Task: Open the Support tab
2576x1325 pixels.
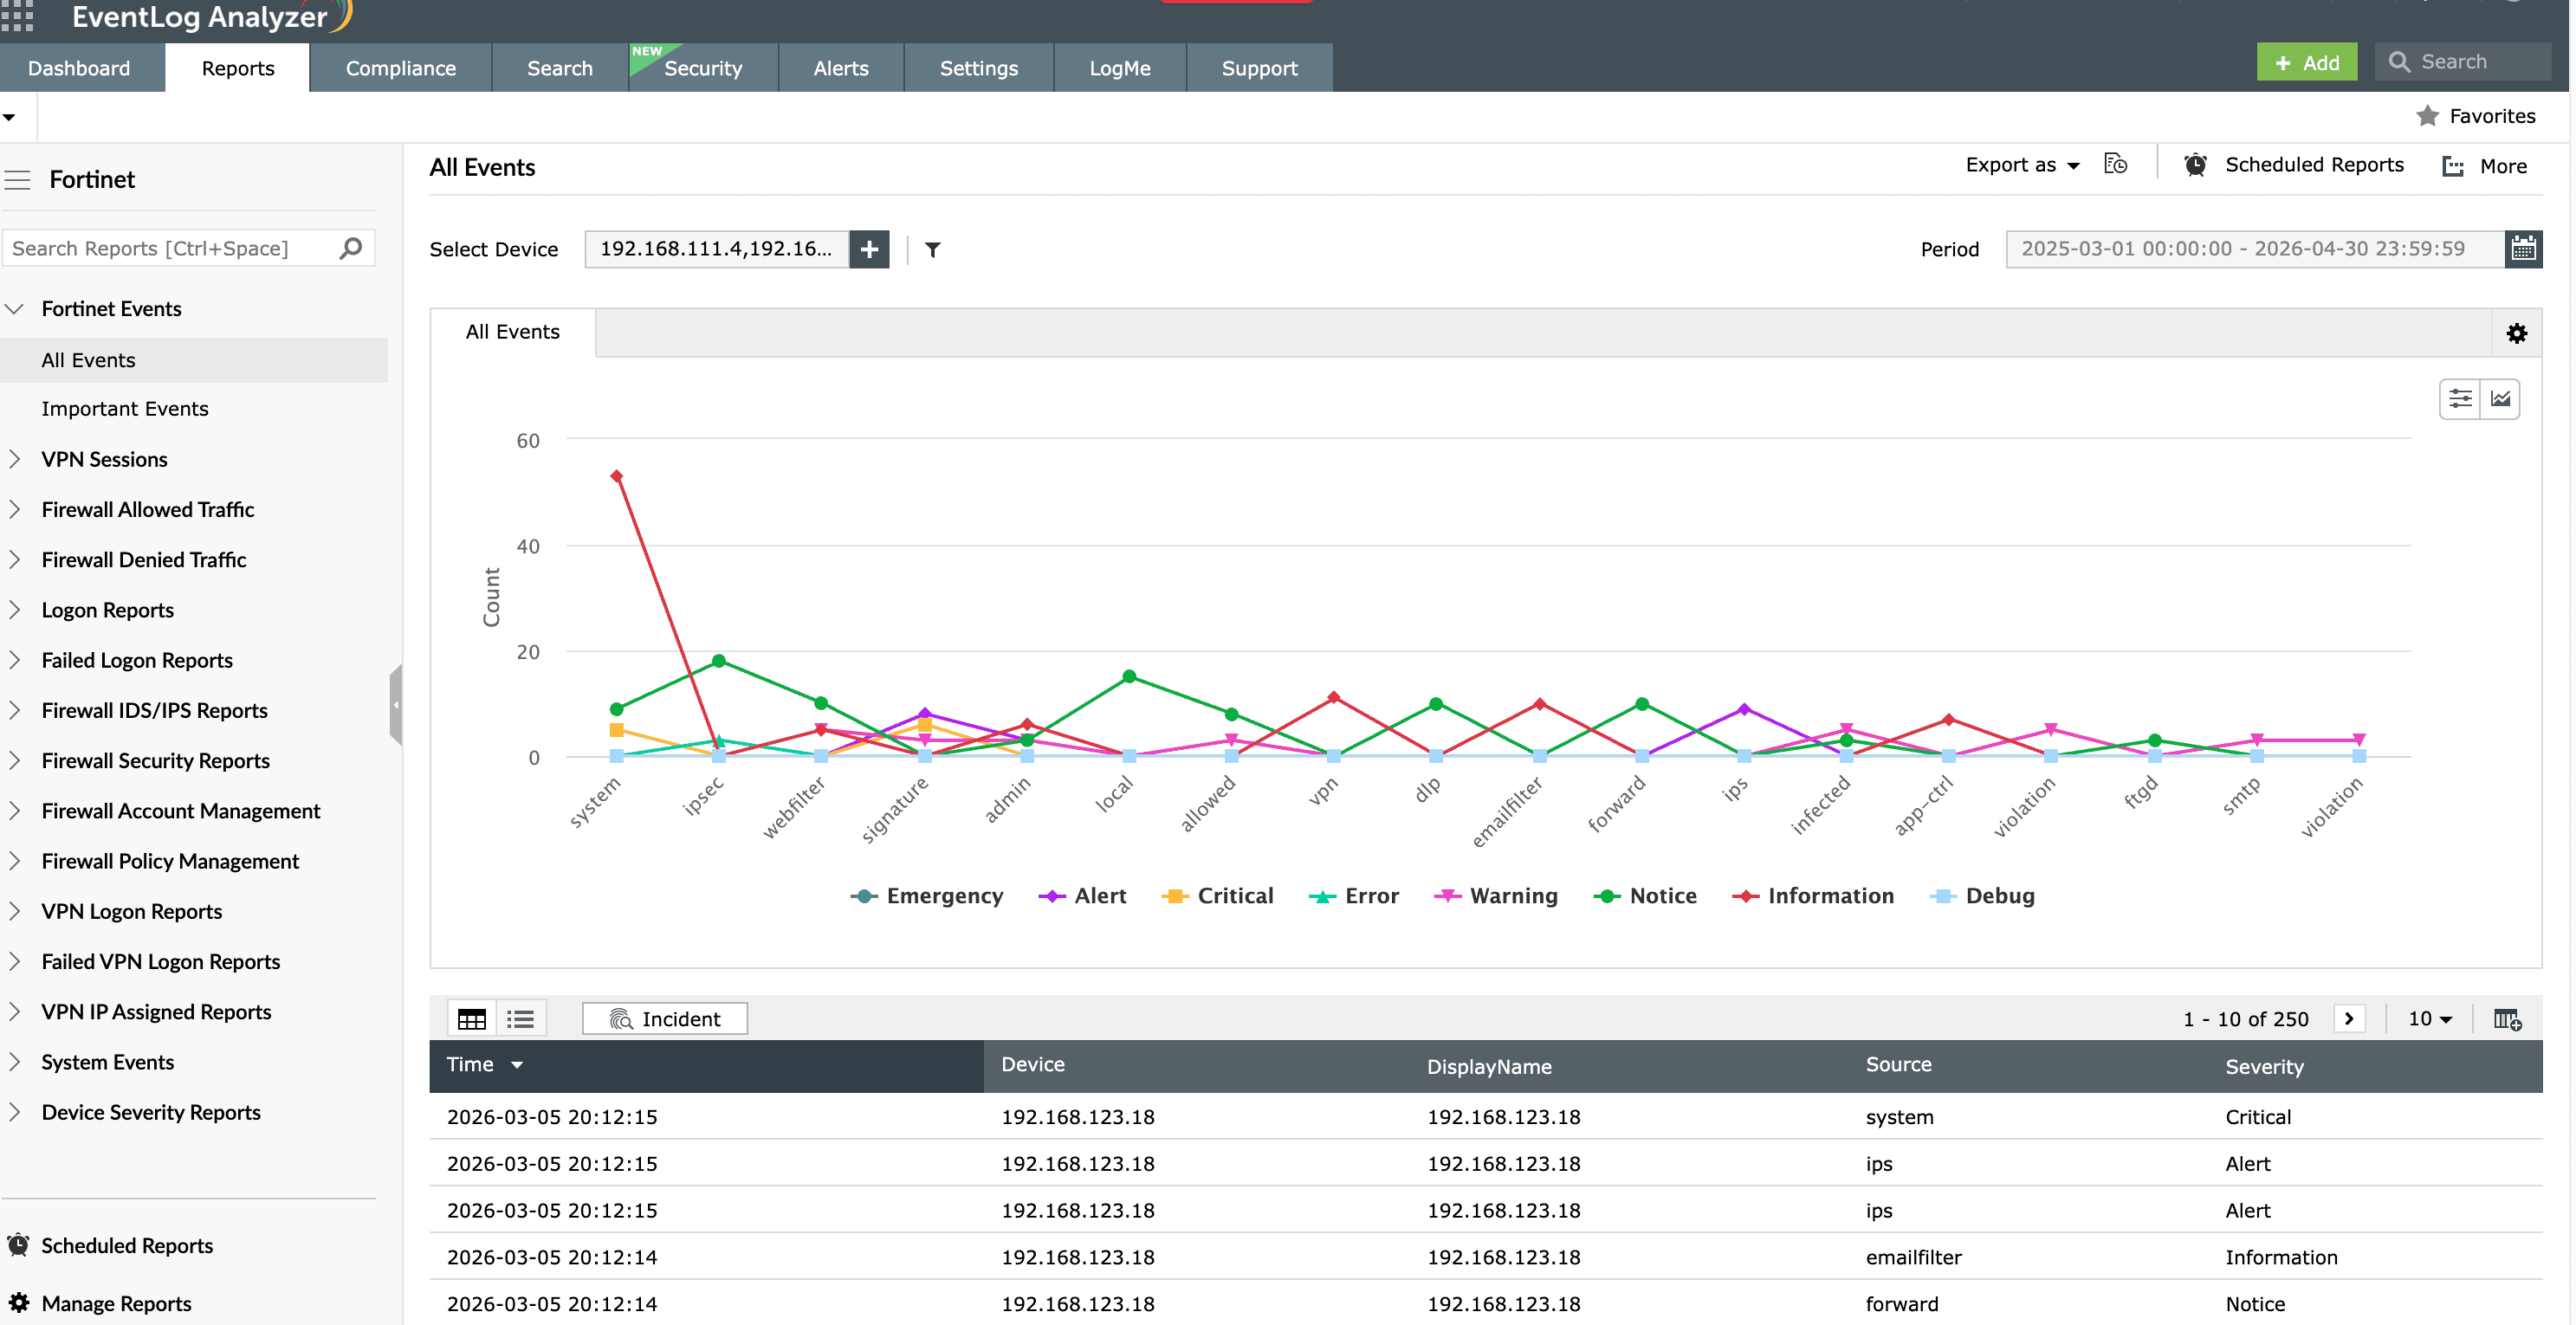Action: click(1259, 68)
